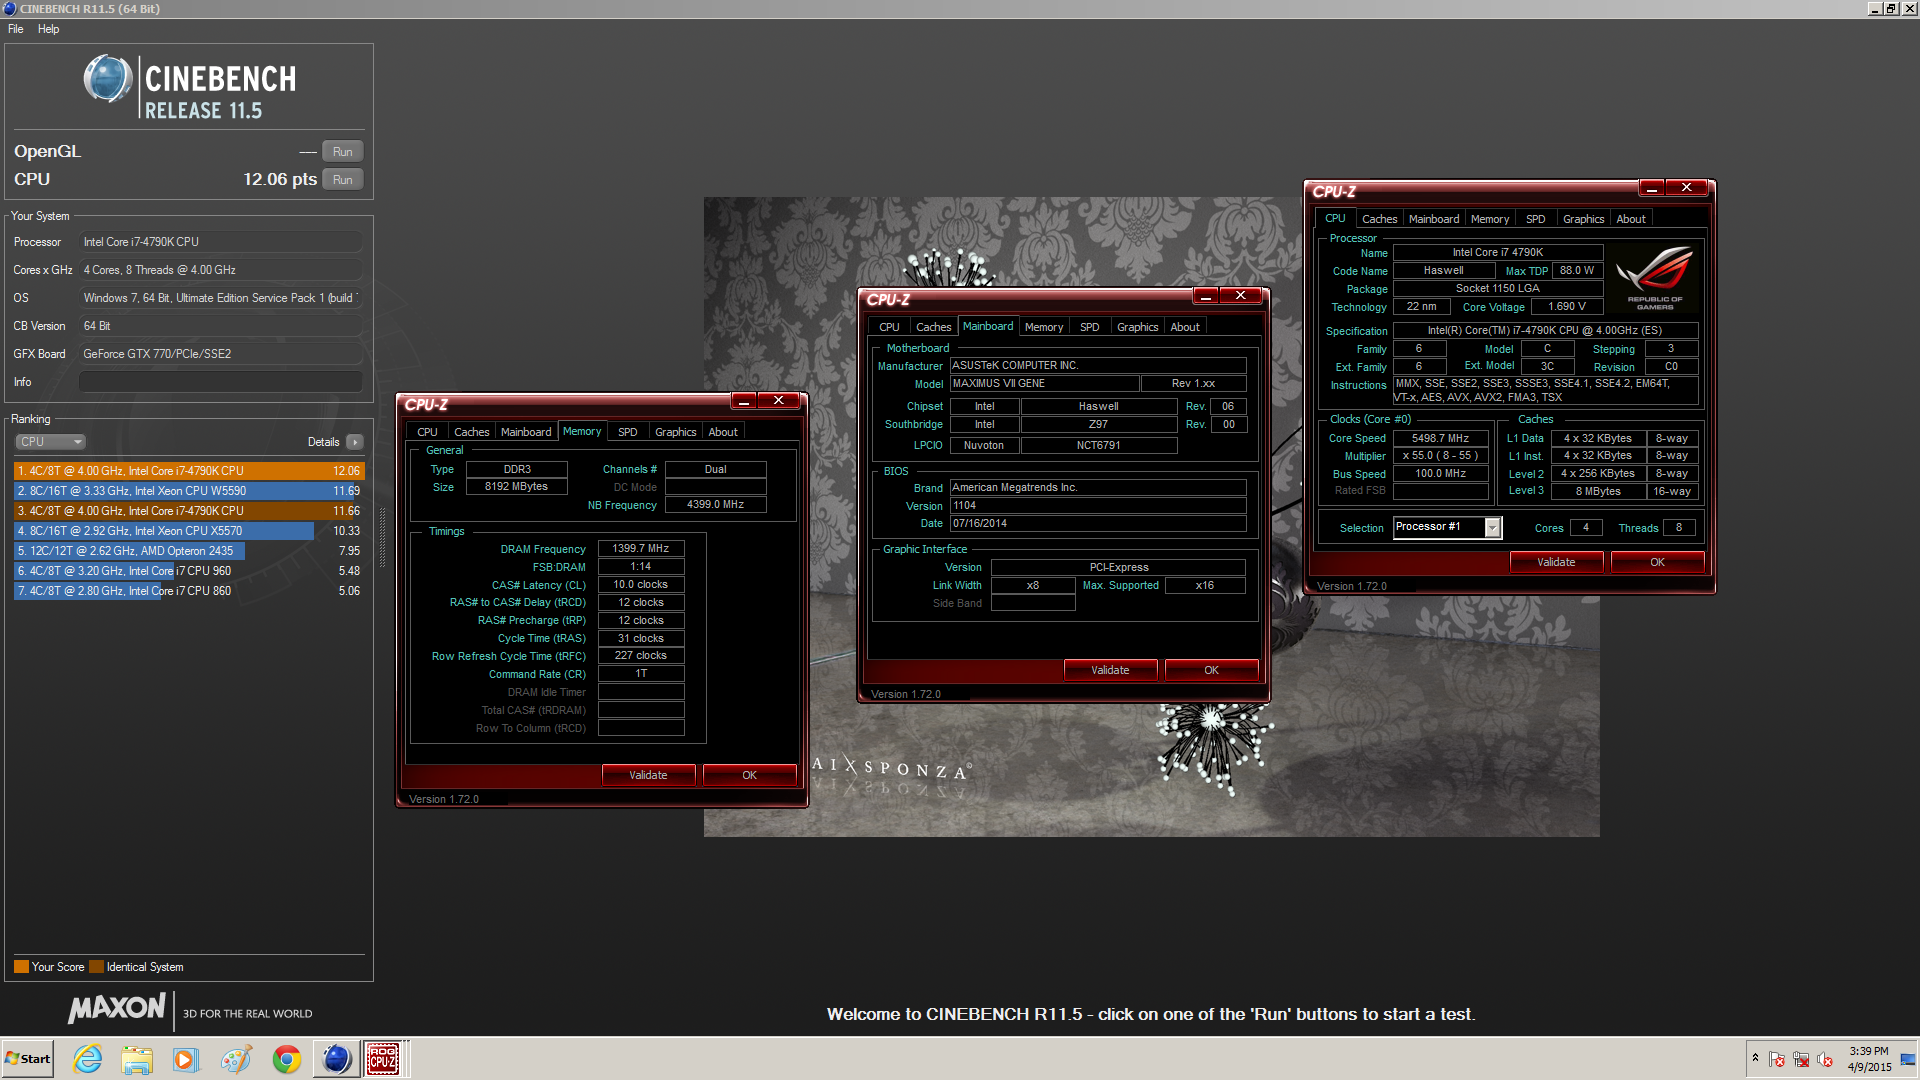Image resolution: width=1920 pixels, height=1080 pixels.
Task: Open Internet Explorer from the taskbar
Action: point(88,1059)
